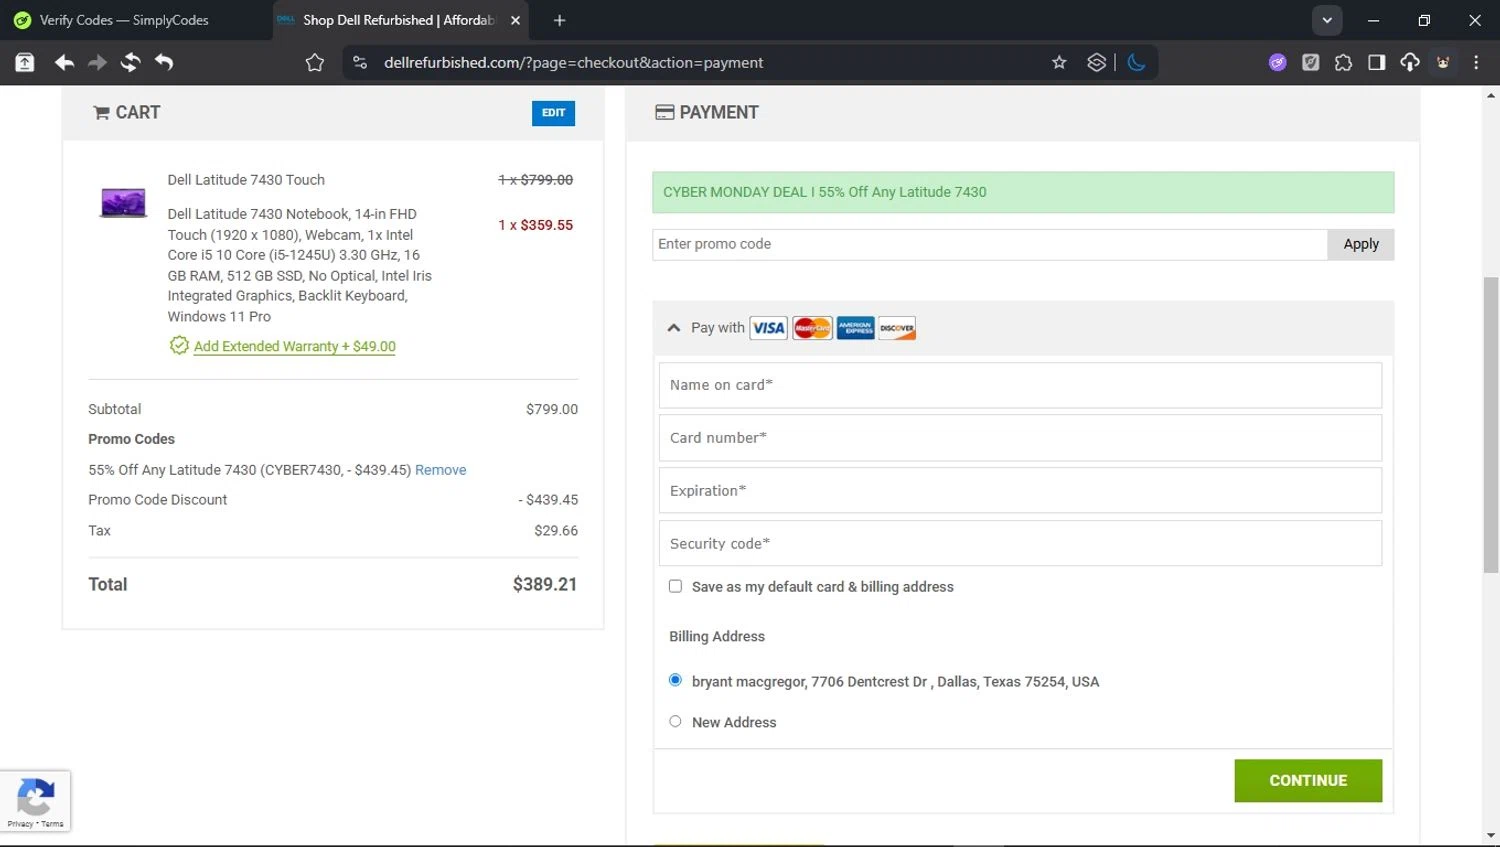Open a new browser tab
The width and height of the screenshot is (1500, 847).
559,20
